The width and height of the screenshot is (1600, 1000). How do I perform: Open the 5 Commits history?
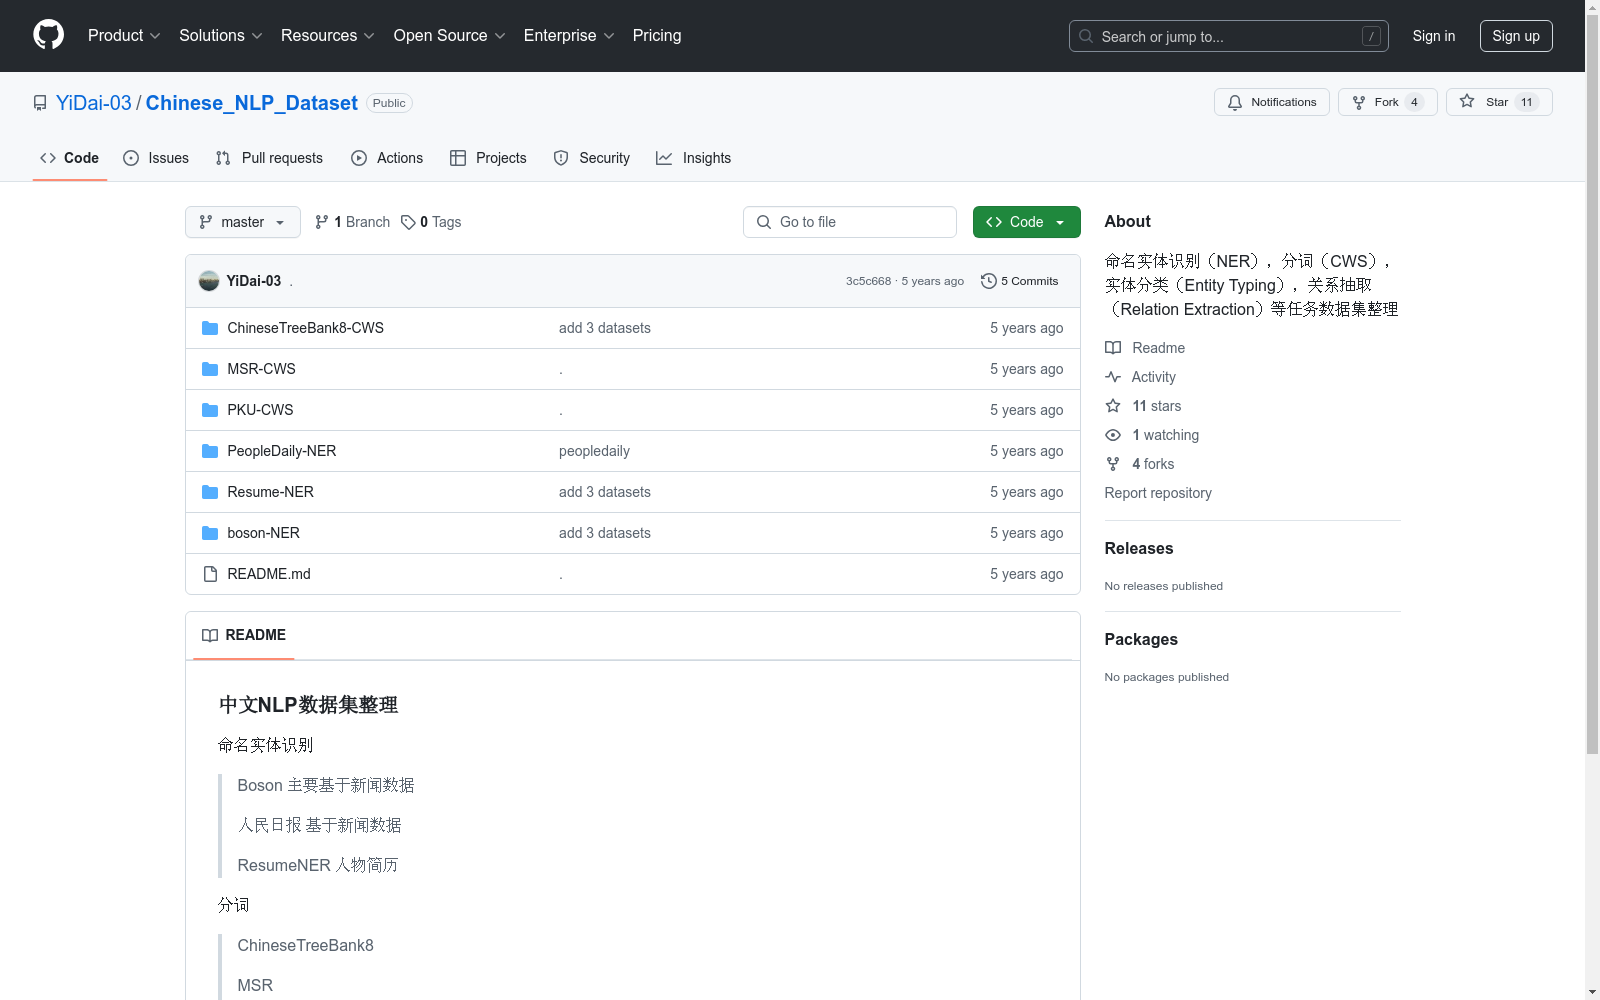coord(1019,281)
